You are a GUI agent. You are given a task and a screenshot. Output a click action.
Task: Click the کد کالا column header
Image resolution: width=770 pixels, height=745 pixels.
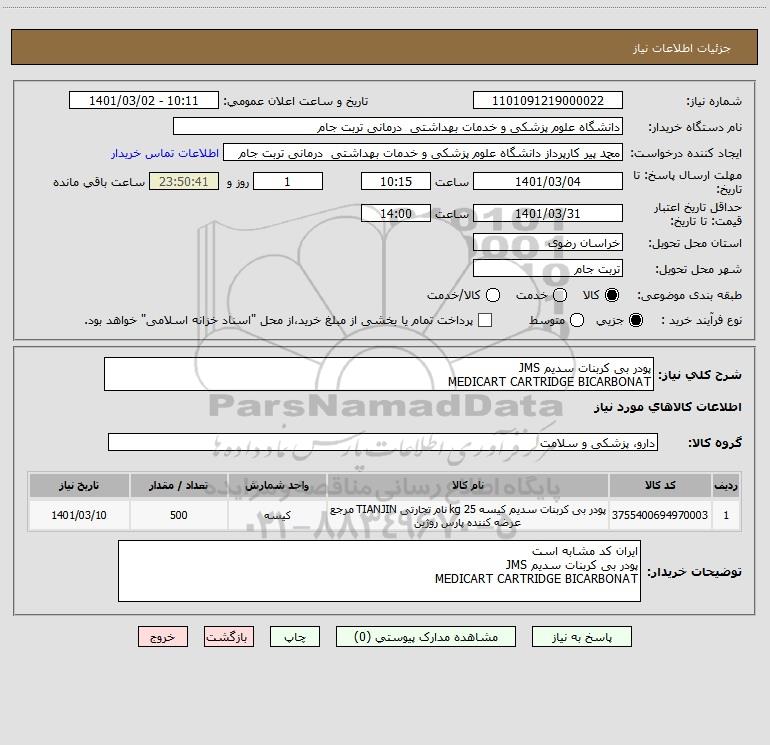[x=660, y=485]
